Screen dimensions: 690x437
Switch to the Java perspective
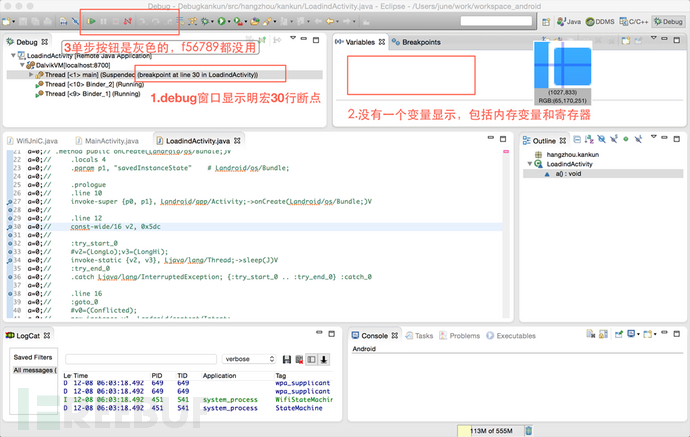coord(570,20)
